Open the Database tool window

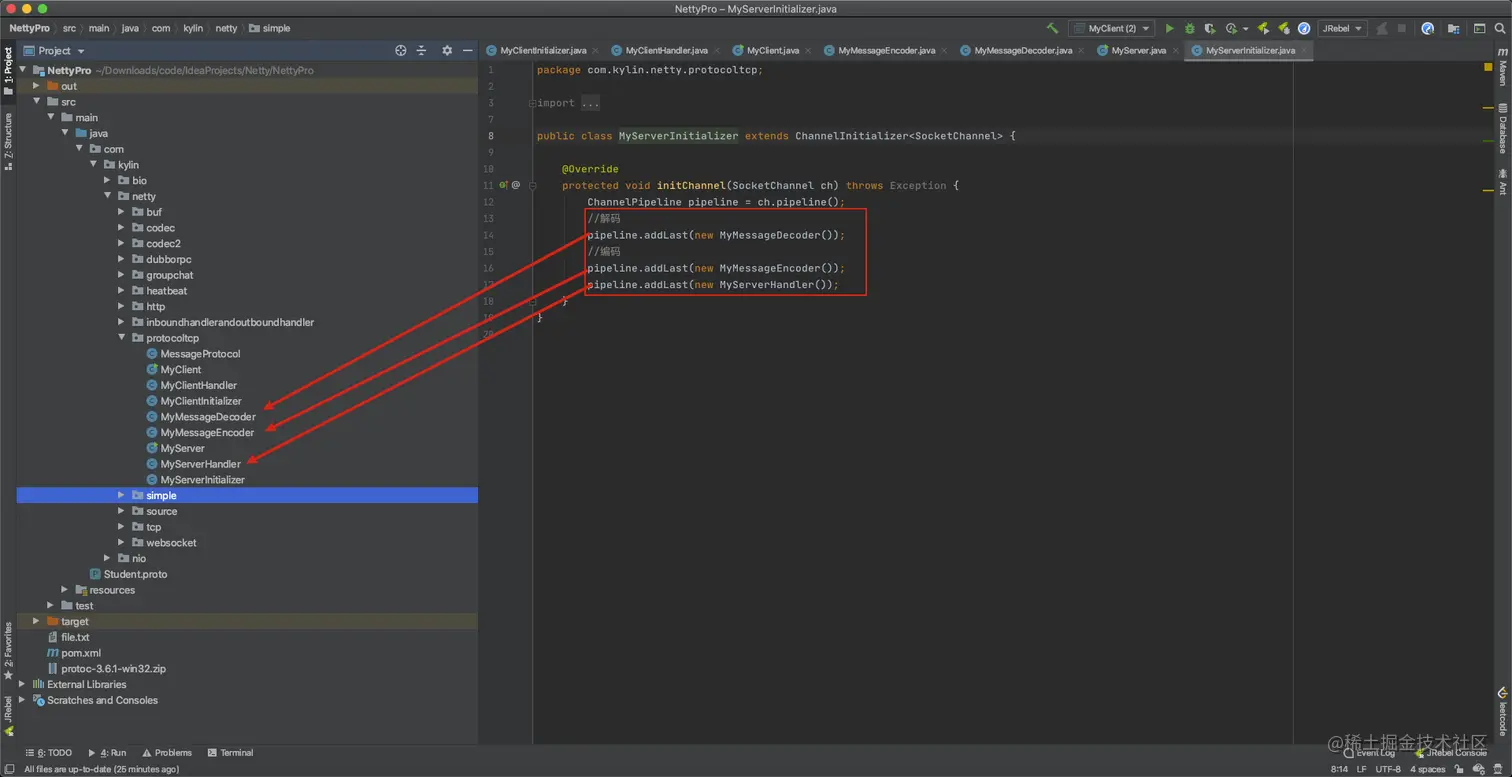click(x=1502, y=128)
